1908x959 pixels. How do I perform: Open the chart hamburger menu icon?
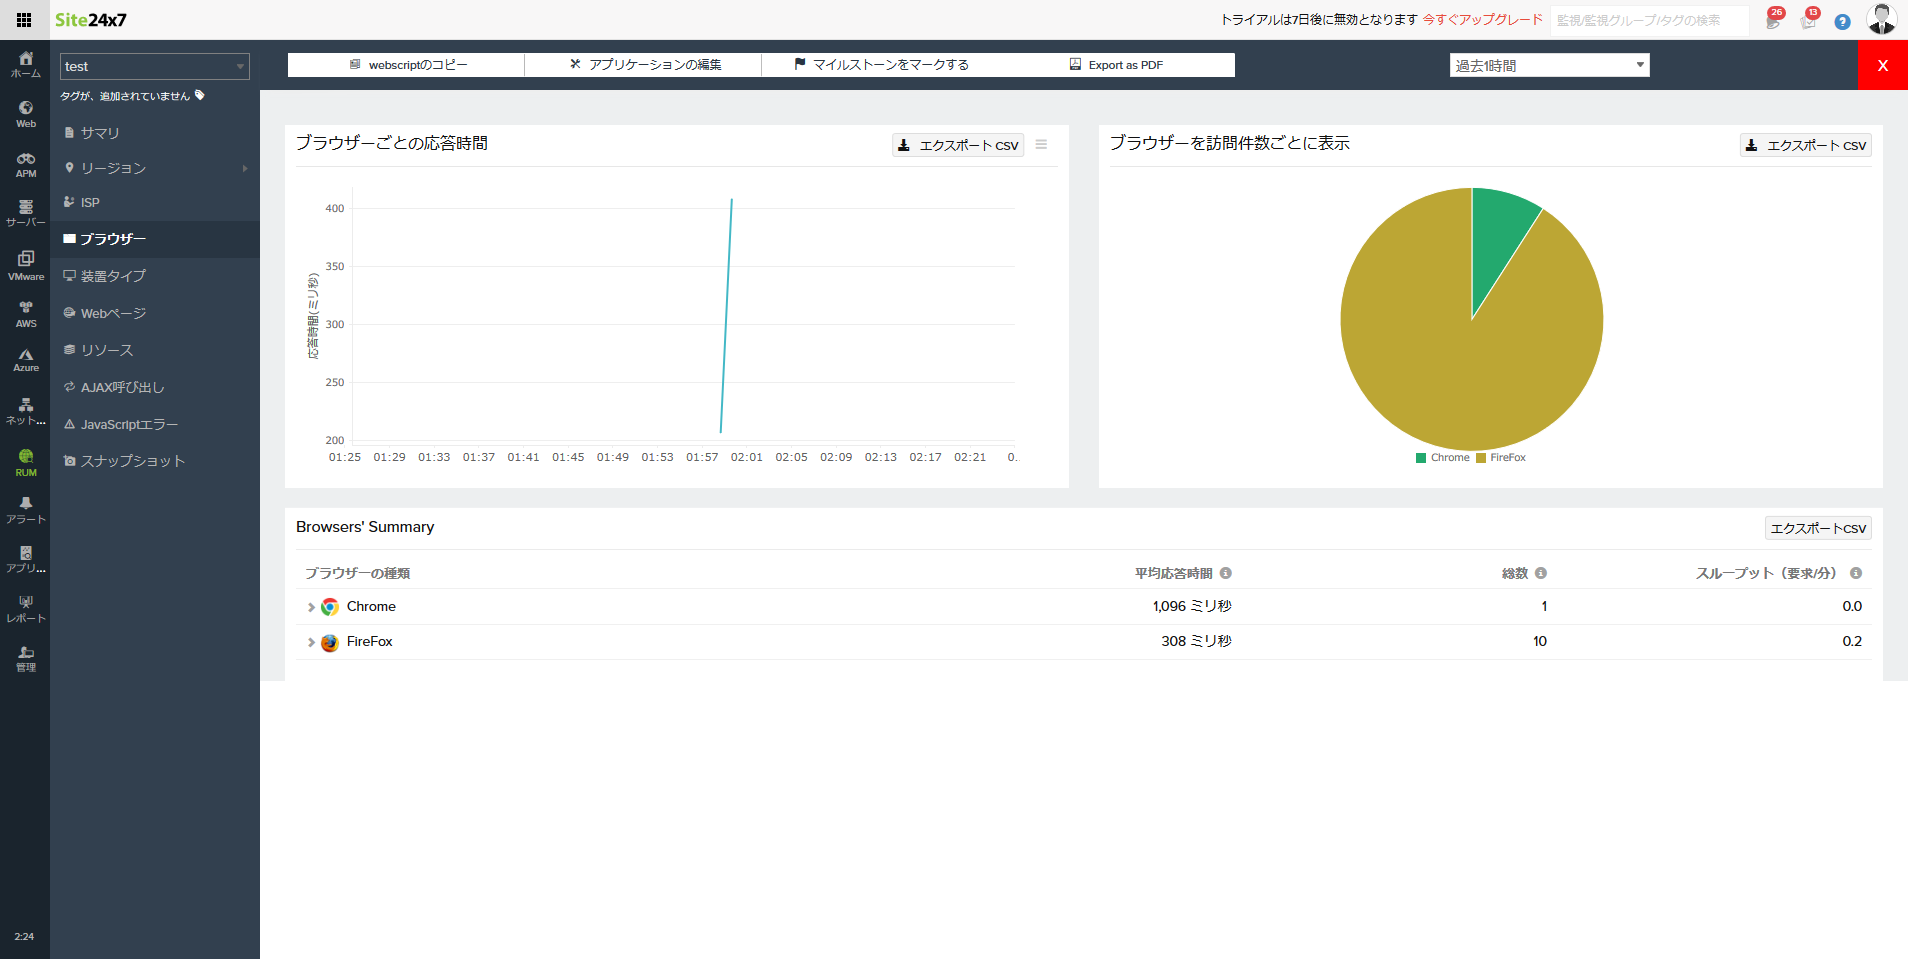[x=1041, y=145]
